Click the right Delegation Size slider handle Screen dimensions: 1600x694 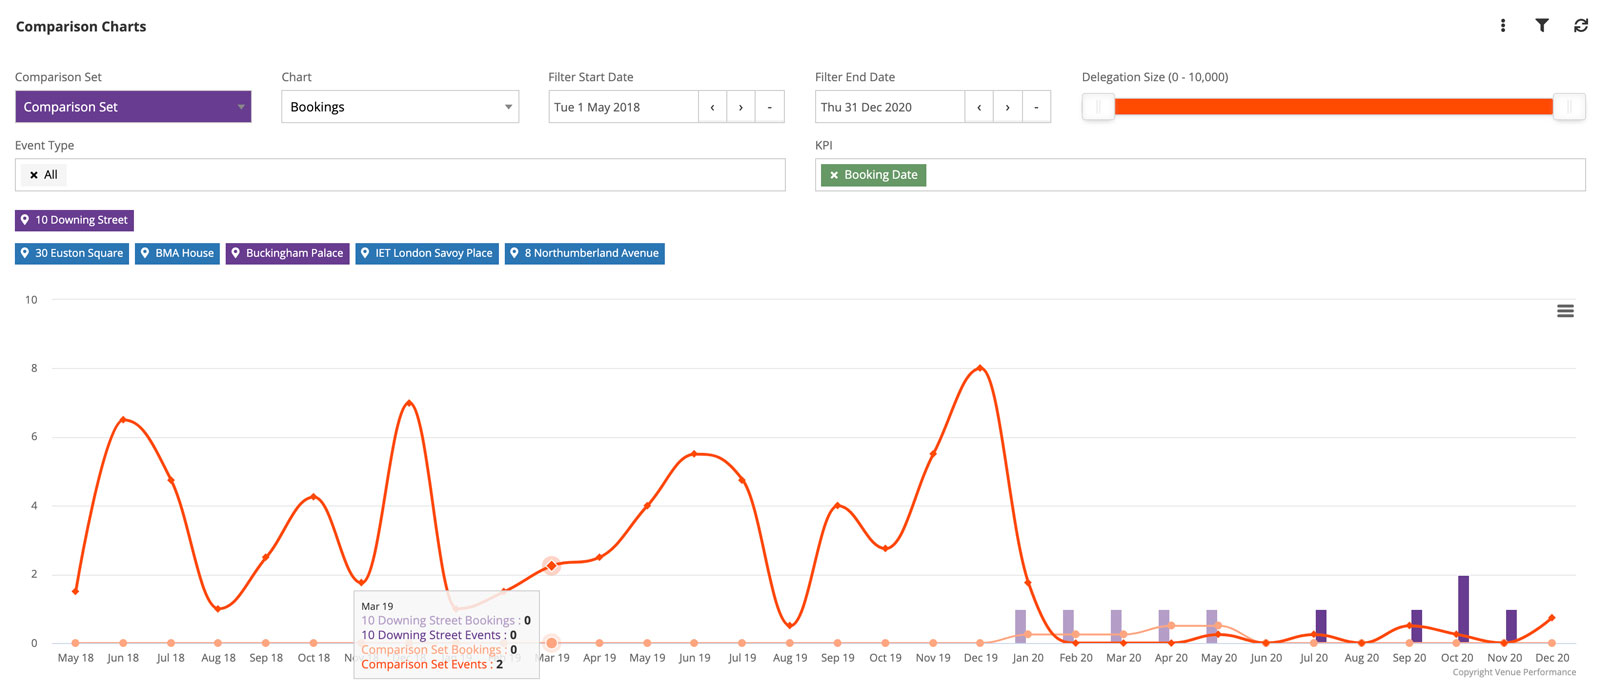click(1569, 107)
